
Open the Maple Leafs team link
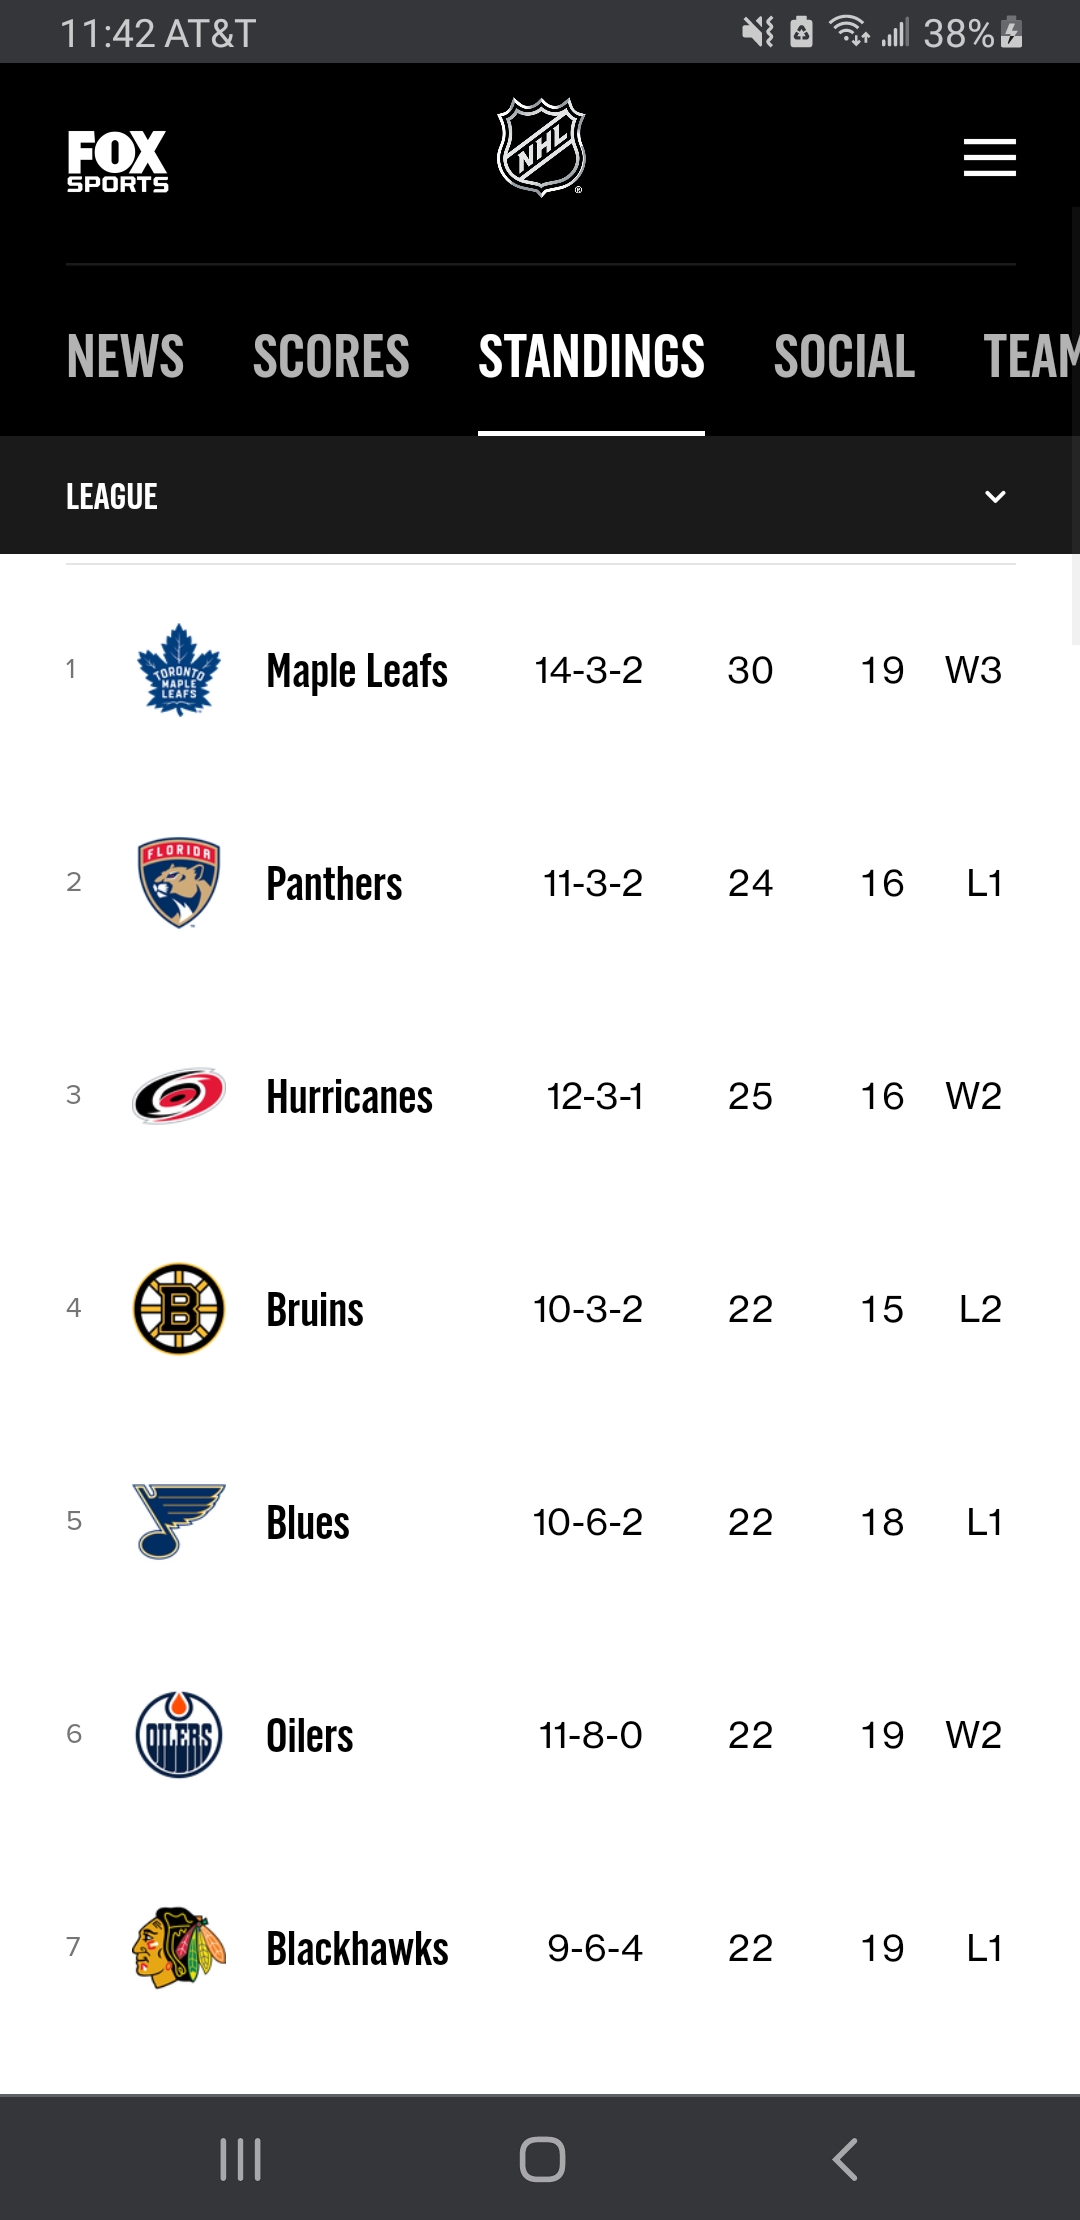point(357,670)
